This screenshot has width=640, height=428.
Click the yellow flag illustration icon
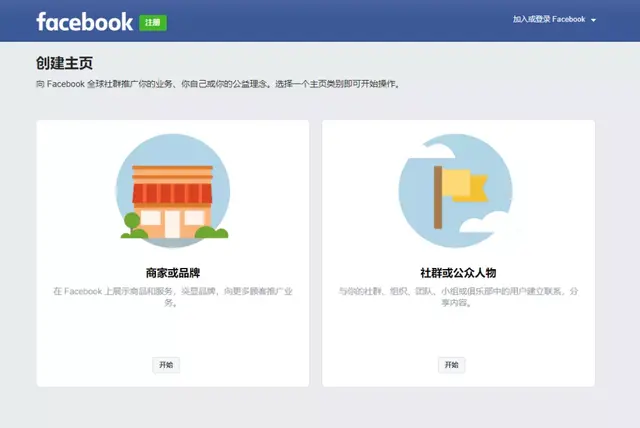[x=456, y=191]
